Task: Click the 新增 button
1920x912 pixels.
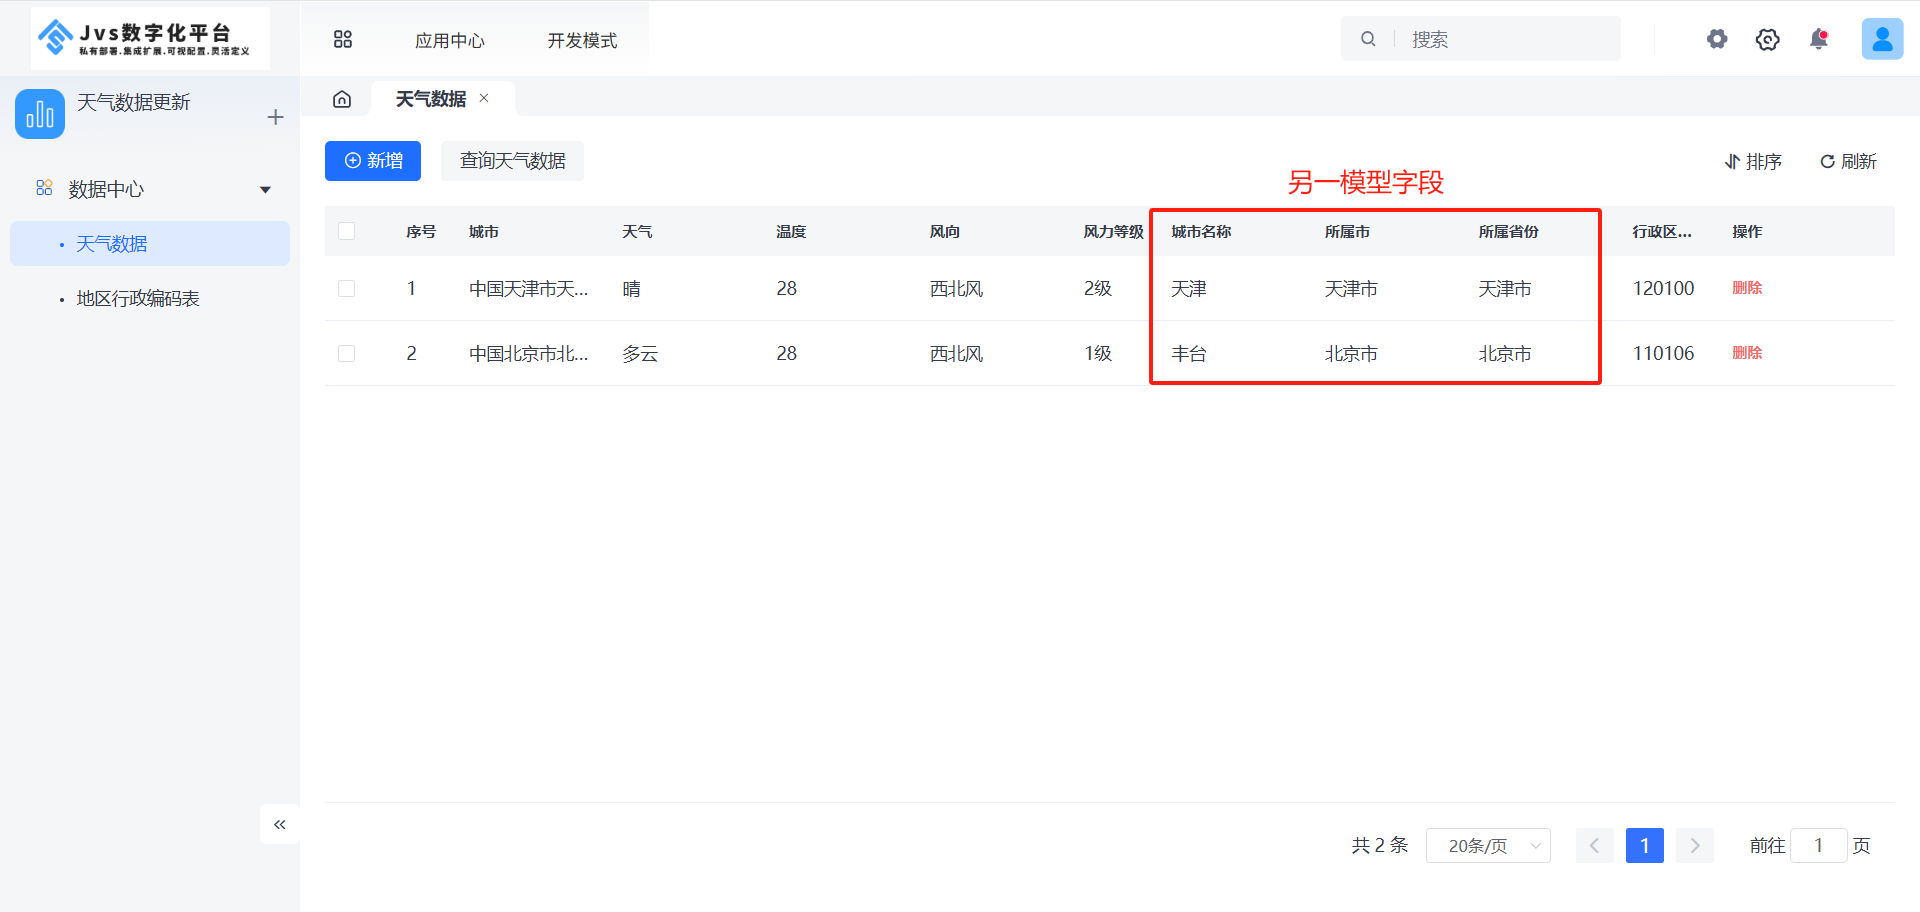Action: pos(373,161)
